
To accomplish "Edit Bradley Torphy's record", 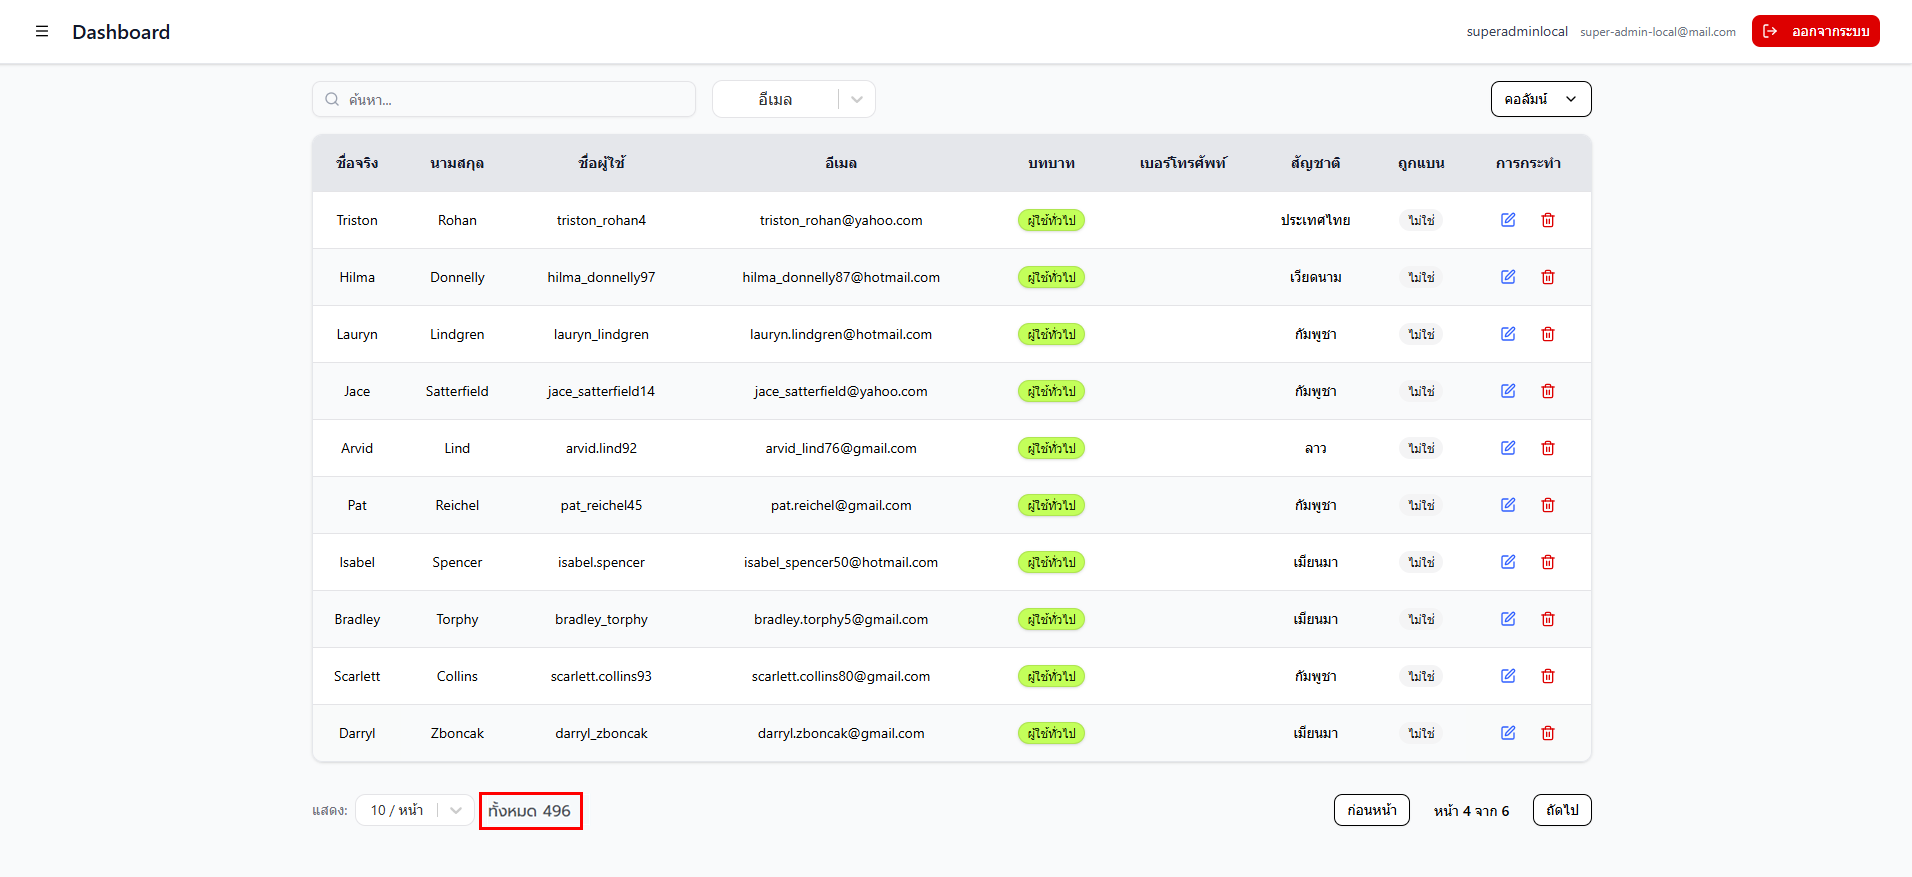I will click(1508, 619).
